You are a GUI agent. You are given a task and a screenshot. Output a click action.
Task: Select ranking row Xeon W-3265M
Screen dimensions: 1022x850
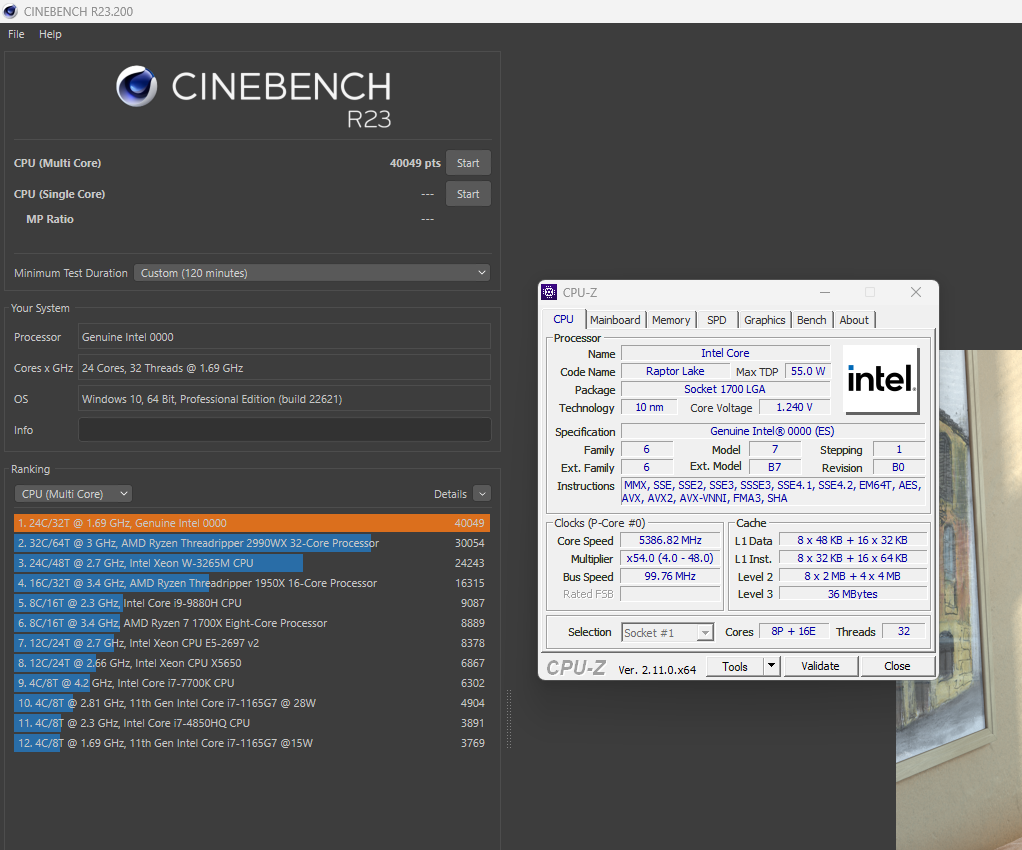coord(252,563)
